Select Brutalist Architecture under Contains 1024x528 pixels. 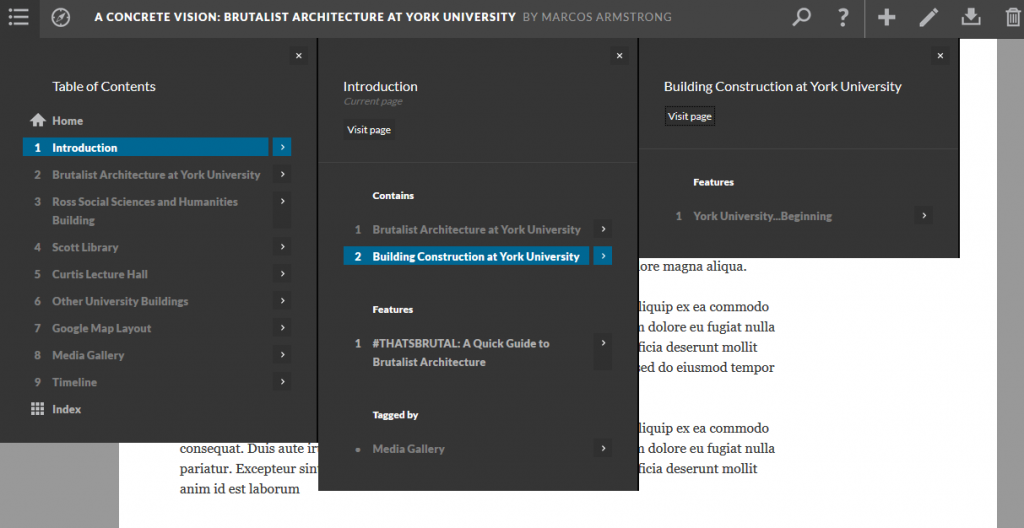(476, 229)
